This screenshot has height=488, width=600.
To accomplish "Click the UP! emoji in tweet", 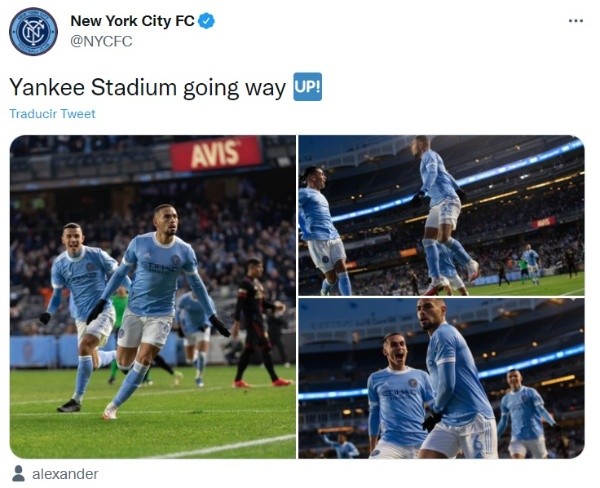I will (308, 87).
